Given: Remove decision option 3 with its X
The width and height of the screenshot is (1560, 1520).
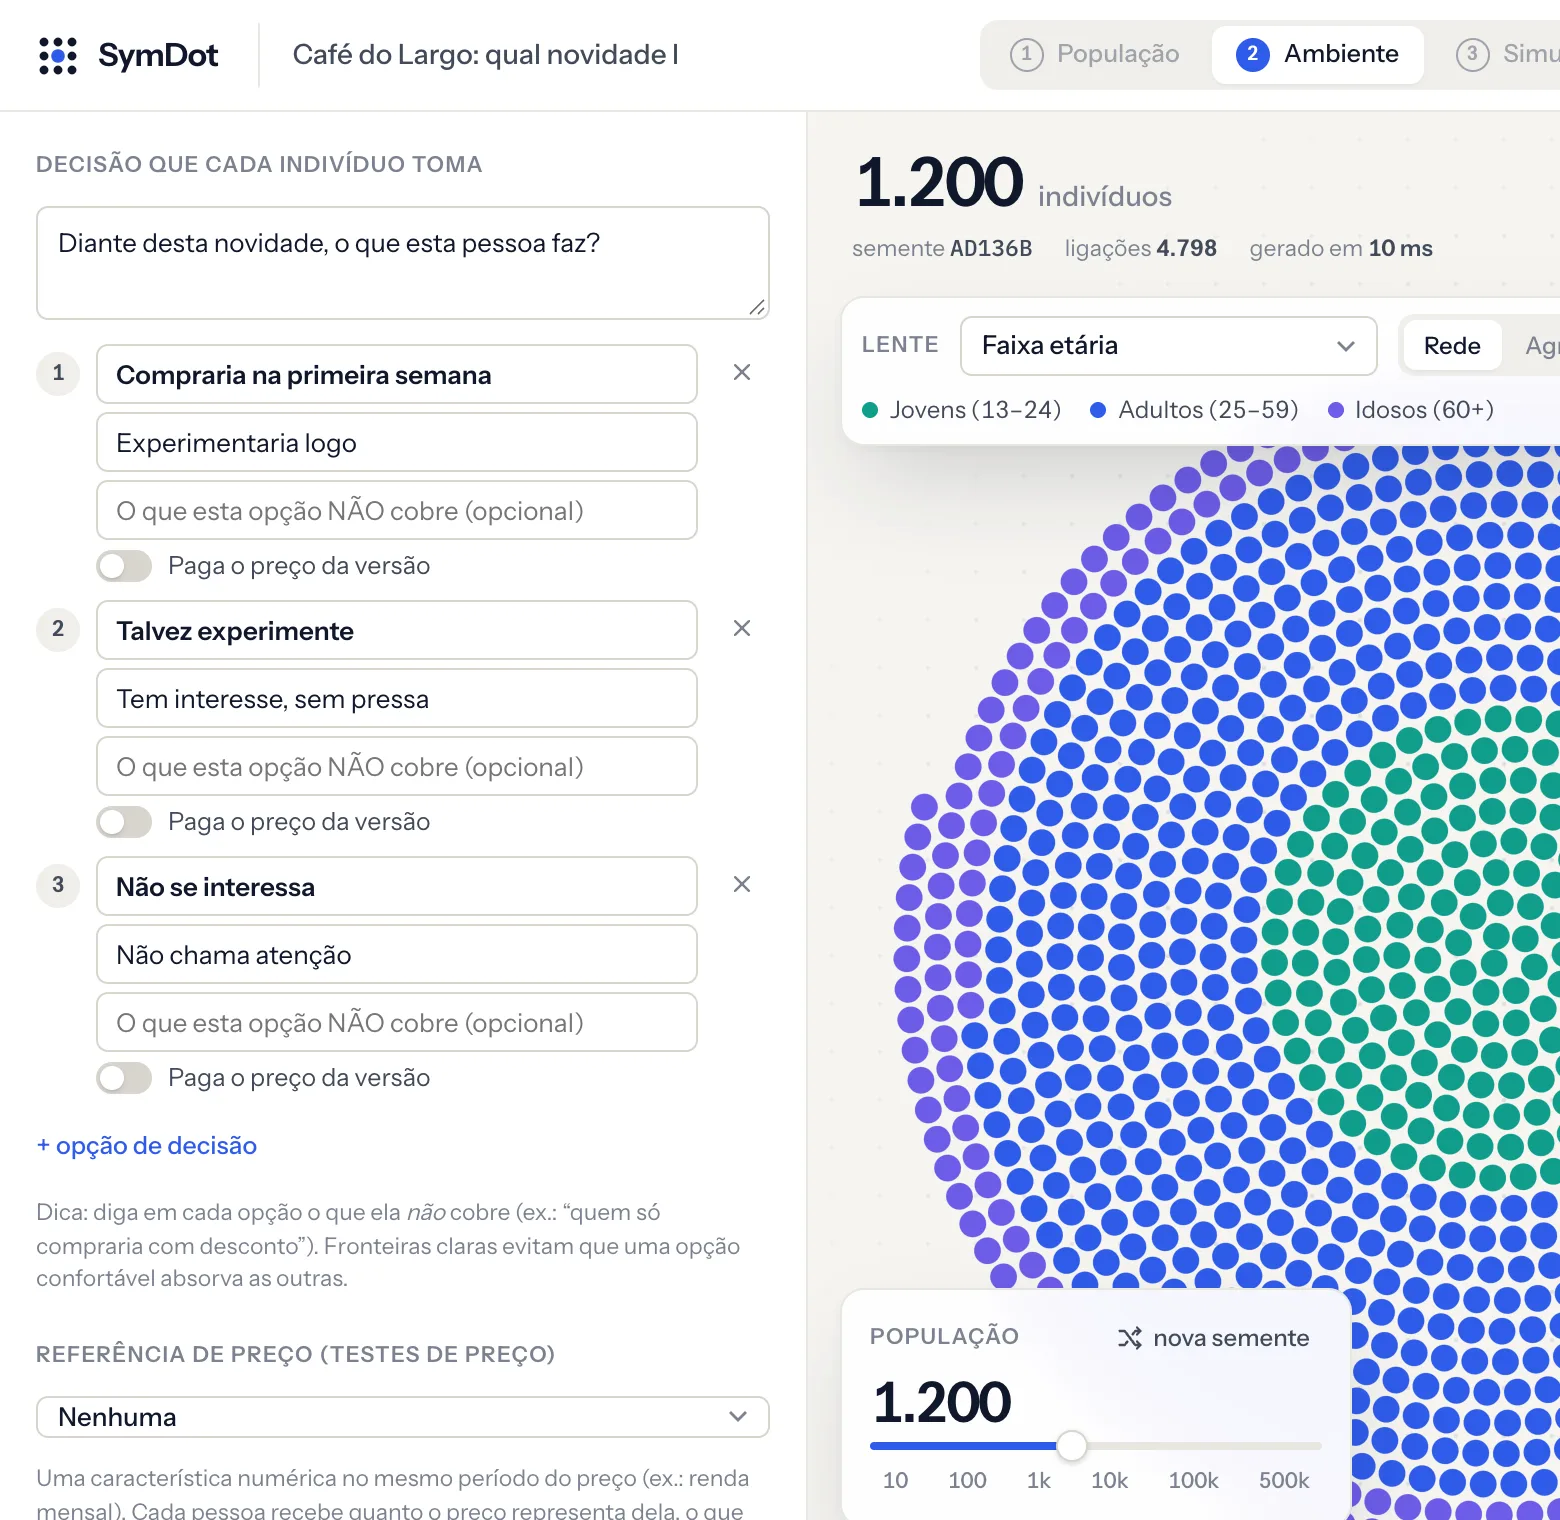Looking at the screenshot, I should (742, 884).
